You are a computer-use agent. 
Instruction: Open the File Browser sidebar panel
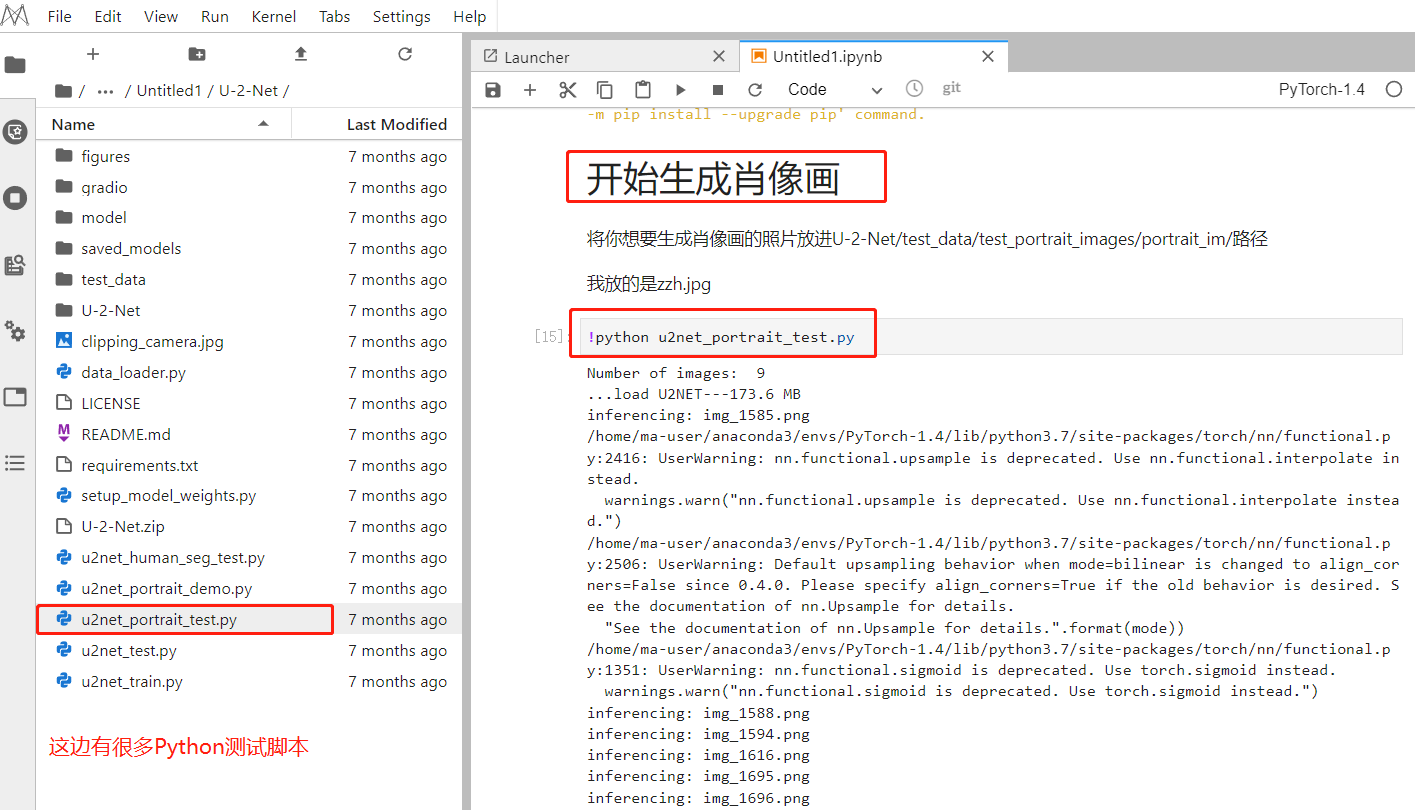point(15,65)
